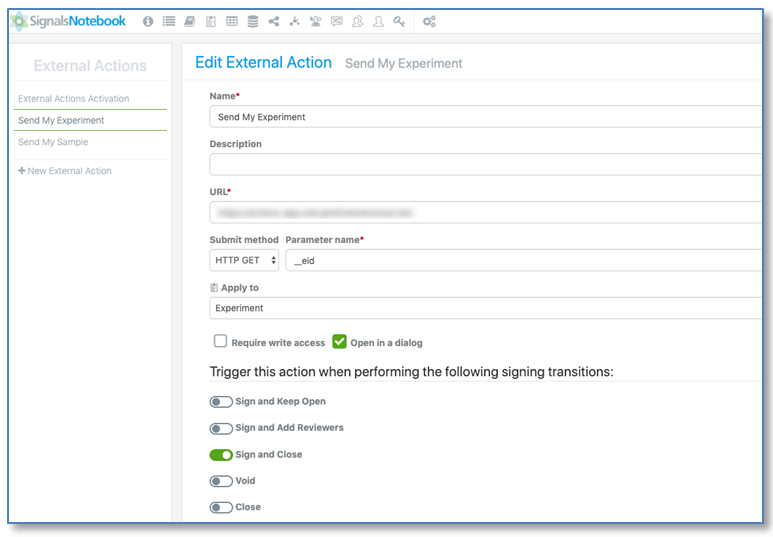Click the database stack icon
This screenshot has height=537, width=773.
253,21
